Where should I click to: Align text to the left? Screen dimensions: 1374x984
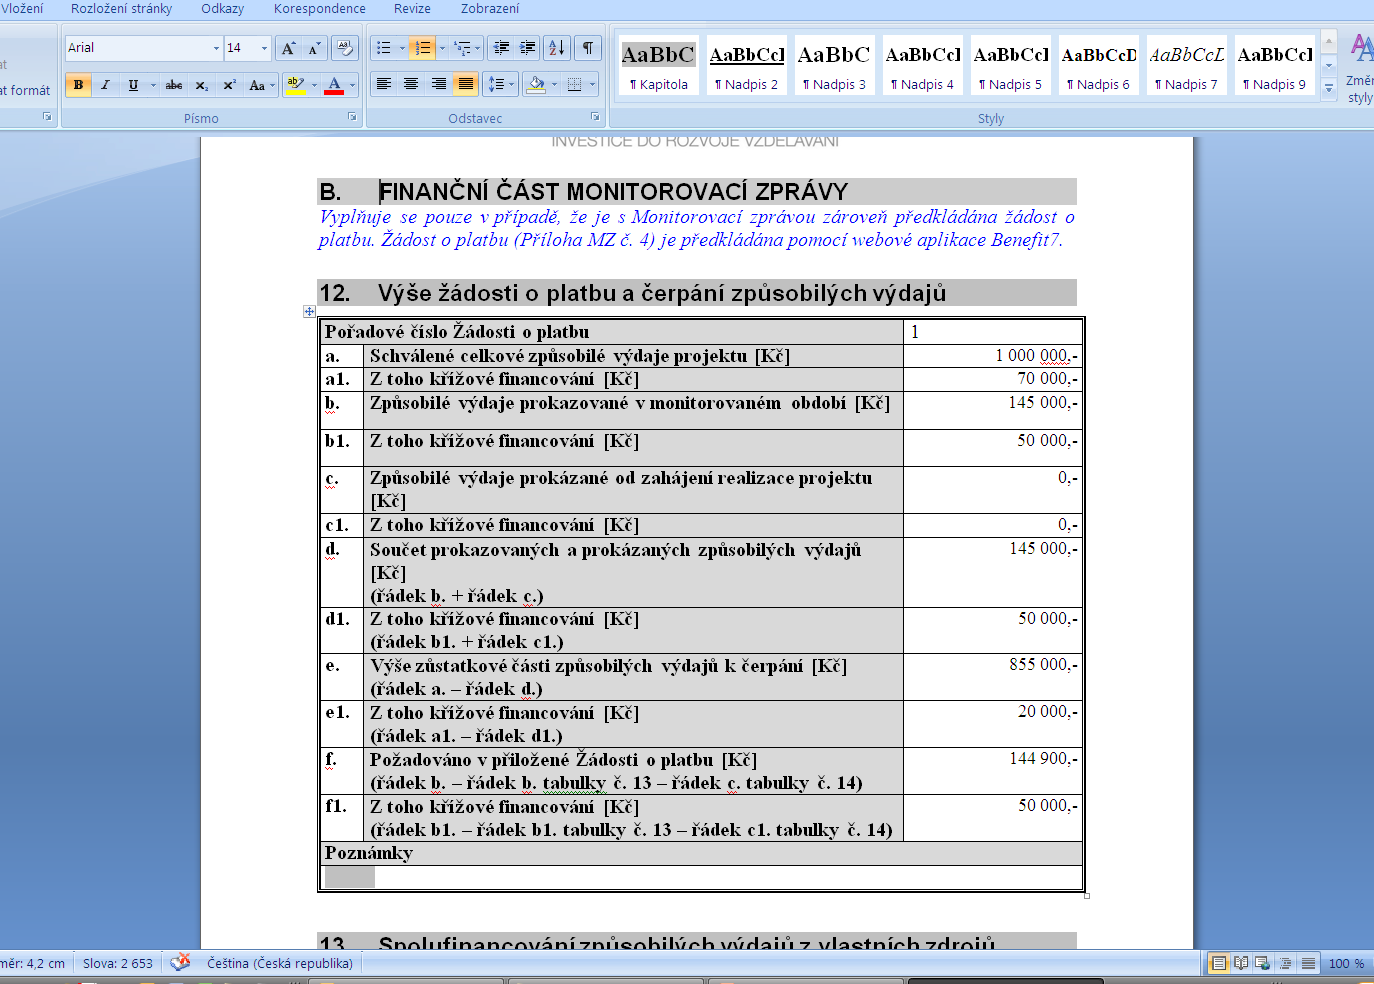click(384, 85)
